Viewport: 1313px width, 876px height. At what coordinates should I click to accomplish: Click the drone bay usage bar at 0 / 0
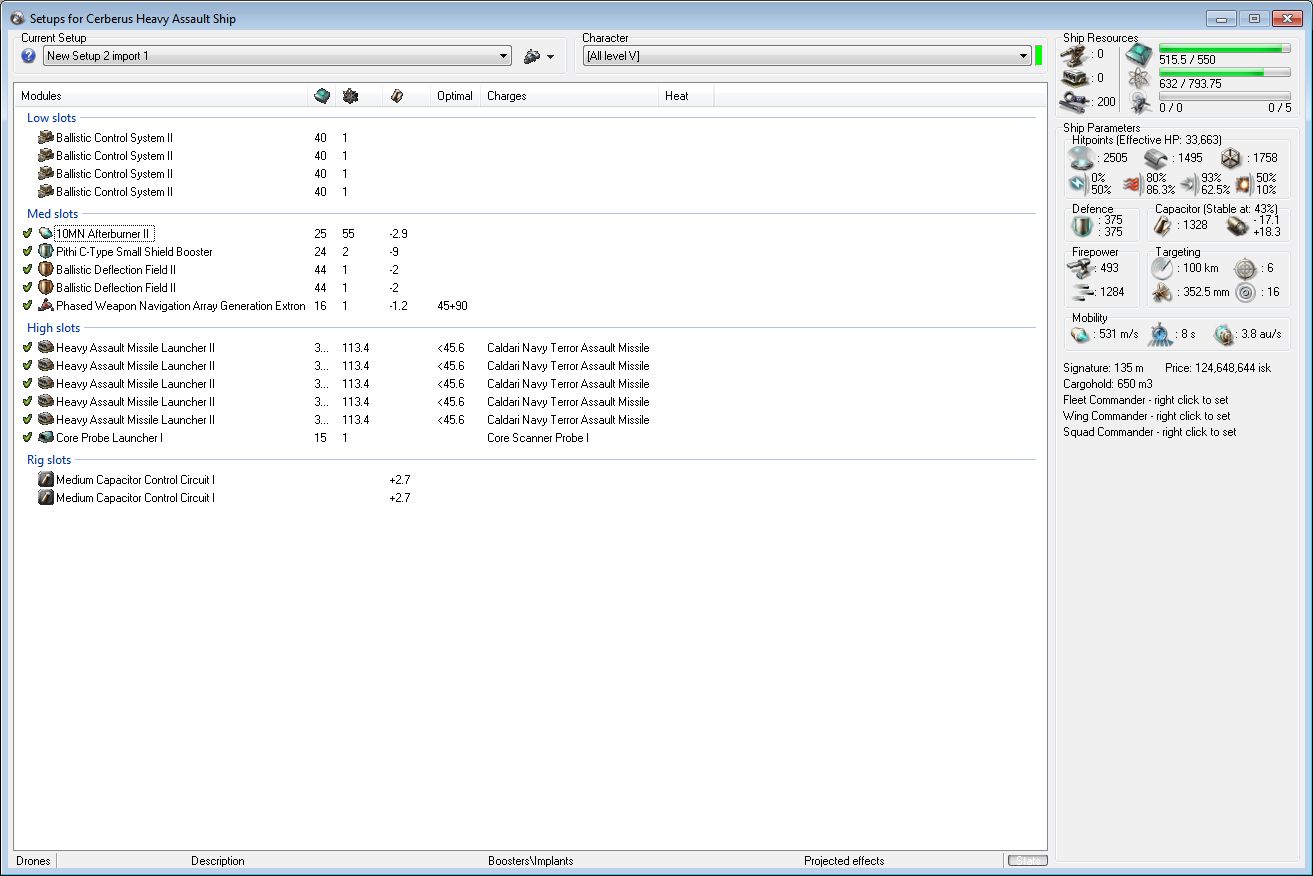coord(1224,96)
